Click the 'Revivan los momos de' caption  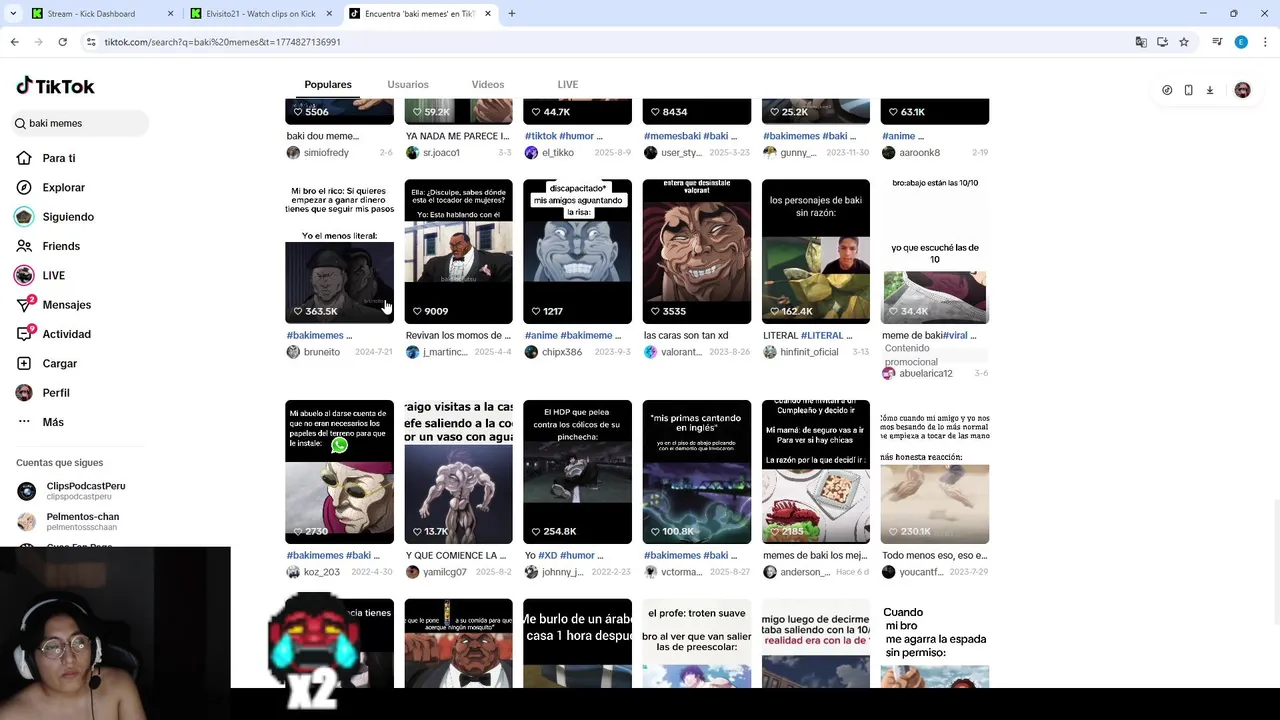[x=458, y=335]
